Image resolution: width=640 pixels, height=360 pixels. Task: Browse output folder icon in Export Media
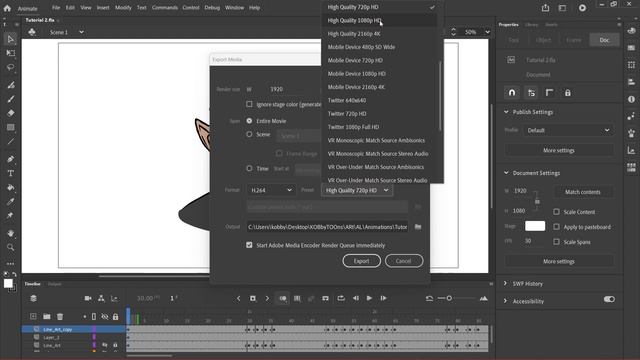[418, 227]
